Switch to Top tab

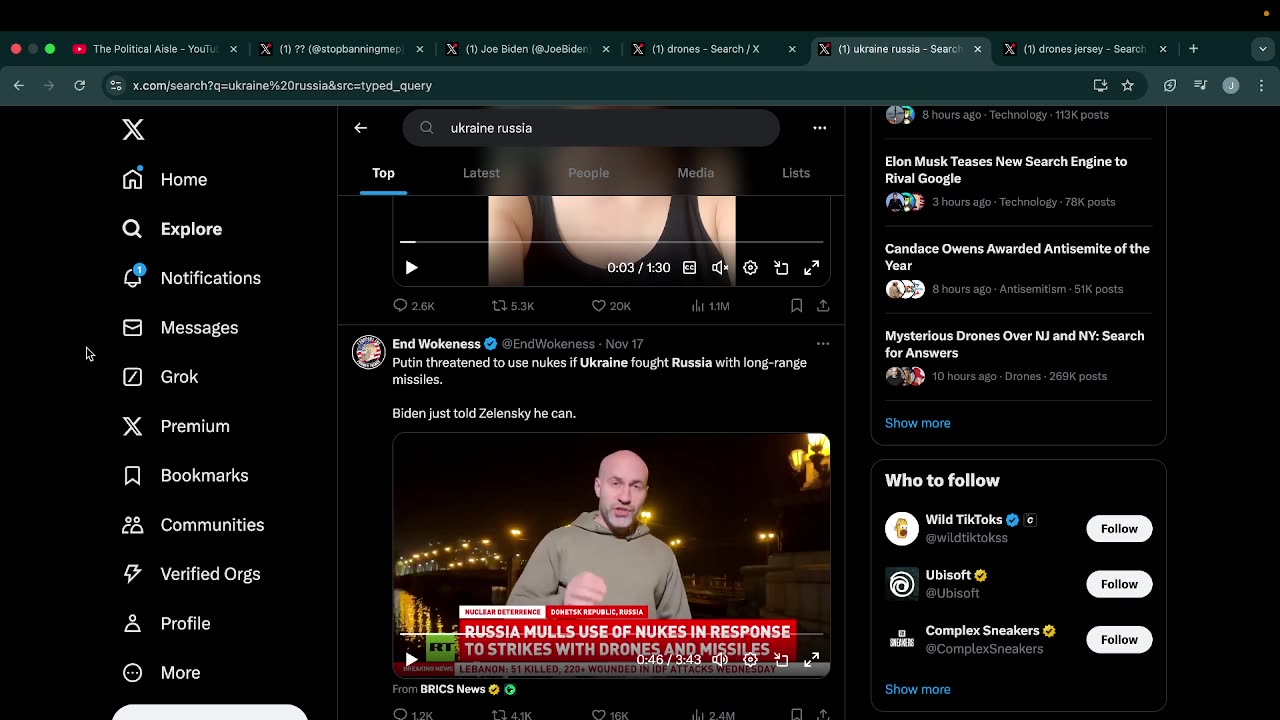tap(384, 173)
